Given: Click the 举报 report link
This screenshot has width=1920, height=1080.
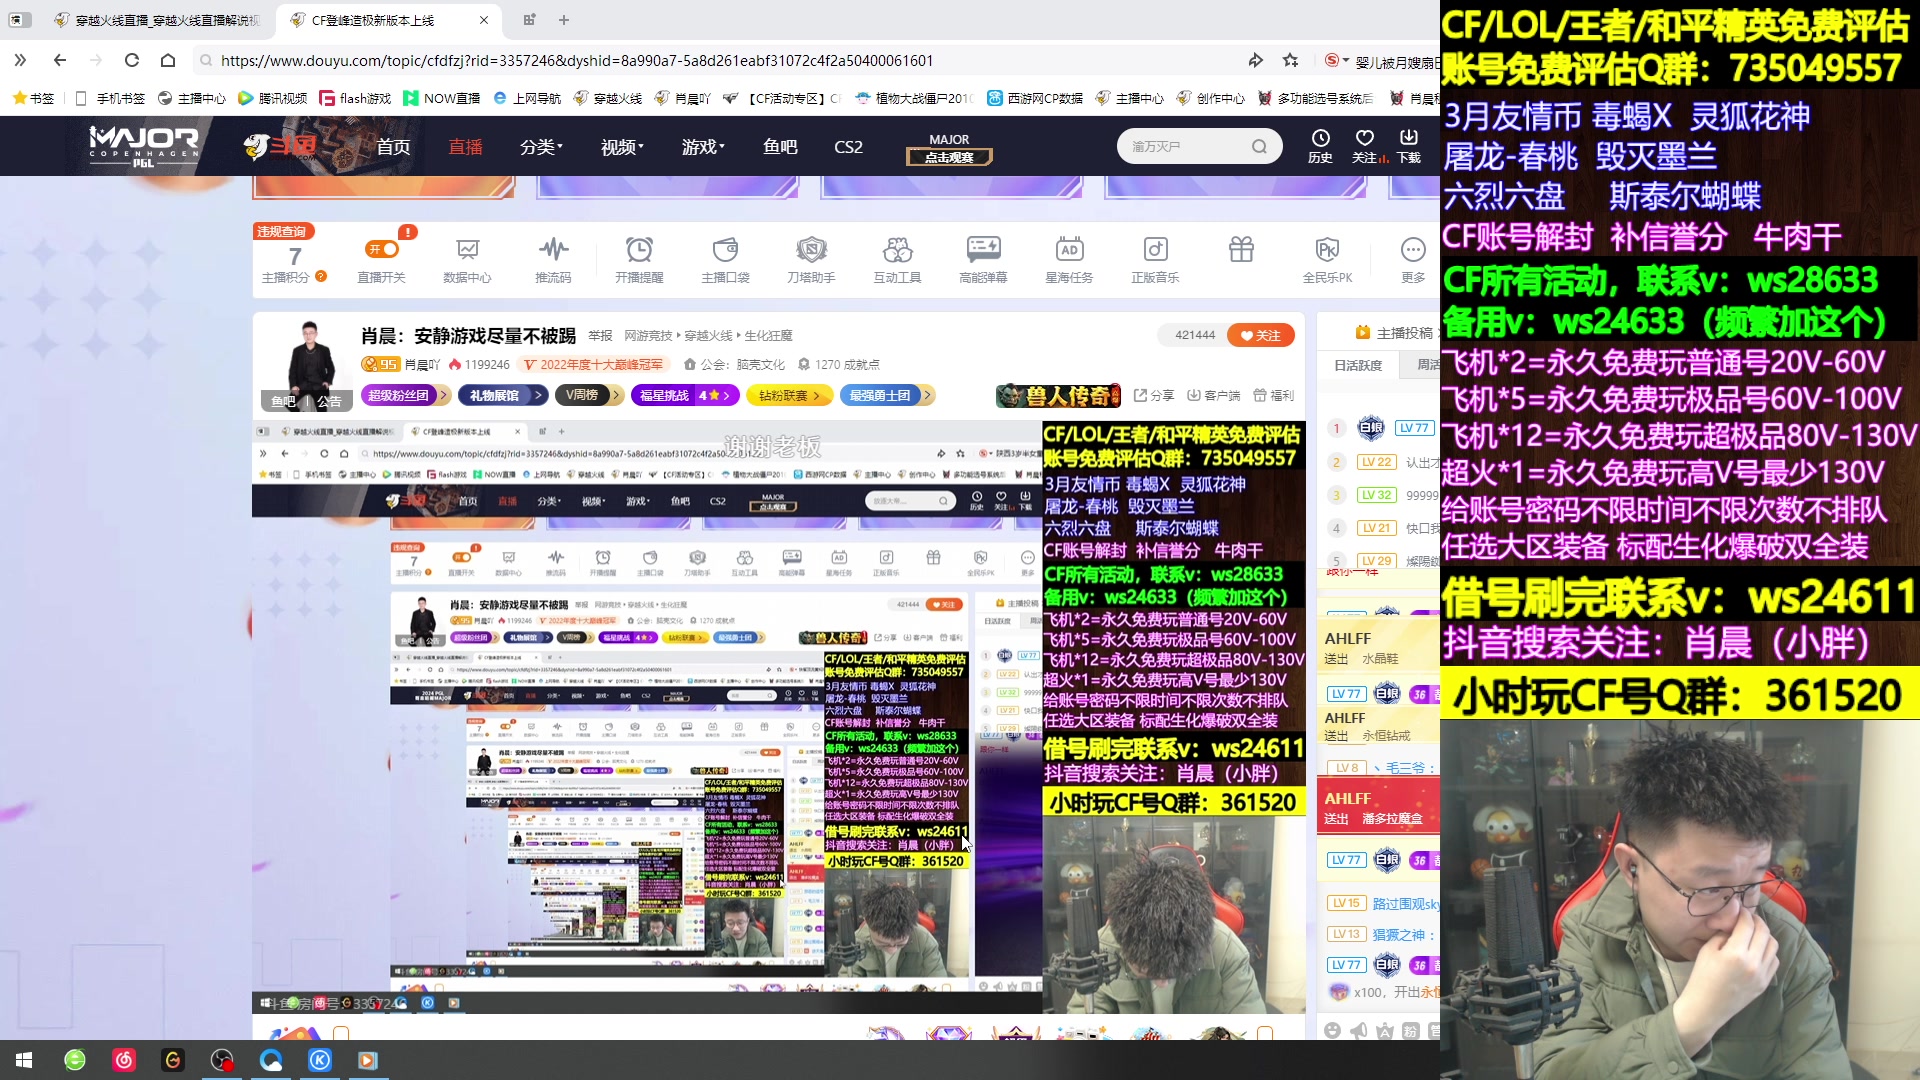Looking at the screenshot, I should 600,336.
